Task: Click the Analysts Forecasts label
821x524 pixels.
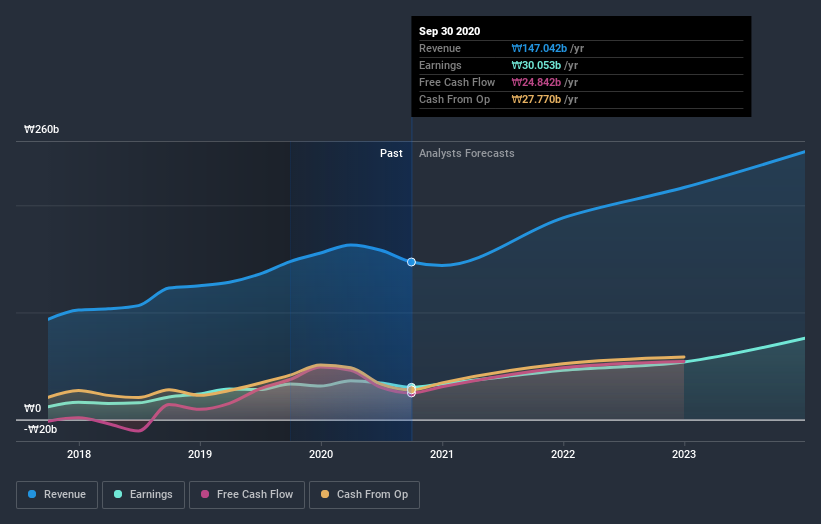Action: click(467, 153)
